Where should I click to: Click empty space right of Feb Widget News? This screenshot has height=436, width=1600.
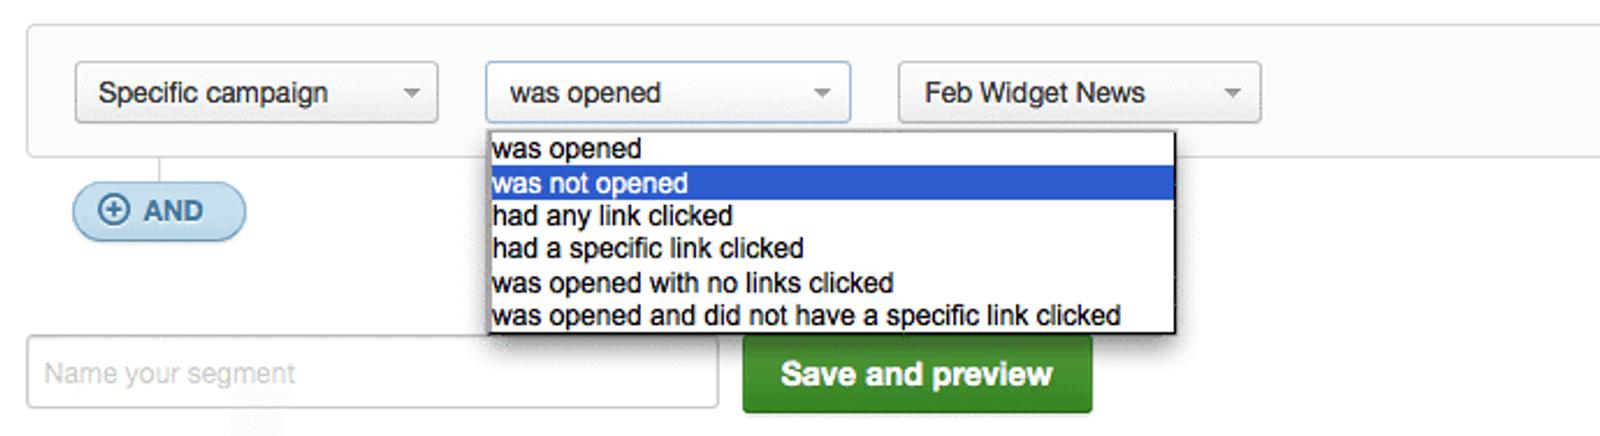(x=1420, y=93)
